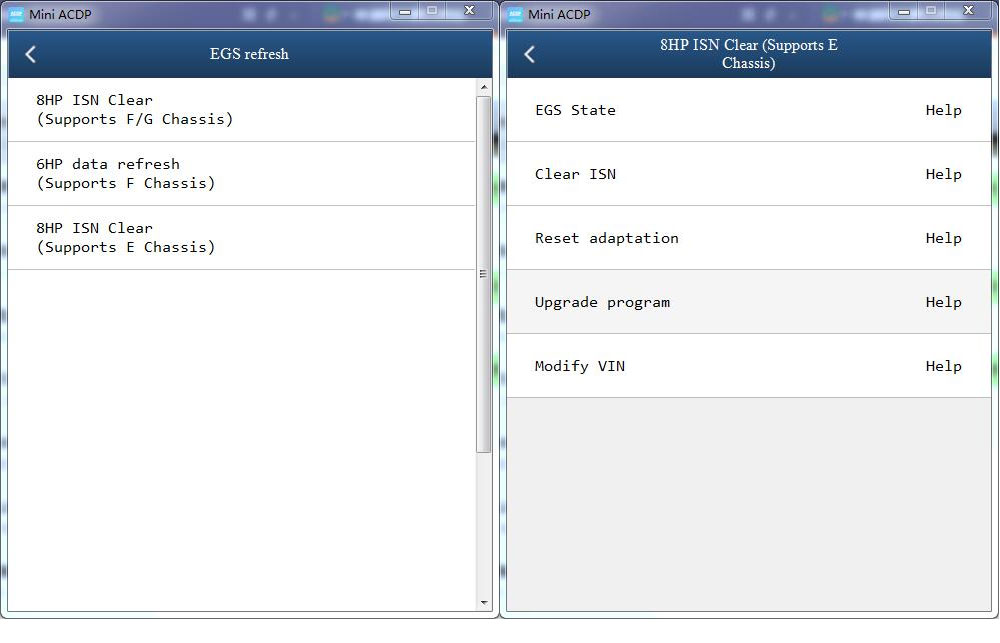Click Mini ACDP app icon in left window
Viewport: 1000px width, 643px height.
coord(16,14)
